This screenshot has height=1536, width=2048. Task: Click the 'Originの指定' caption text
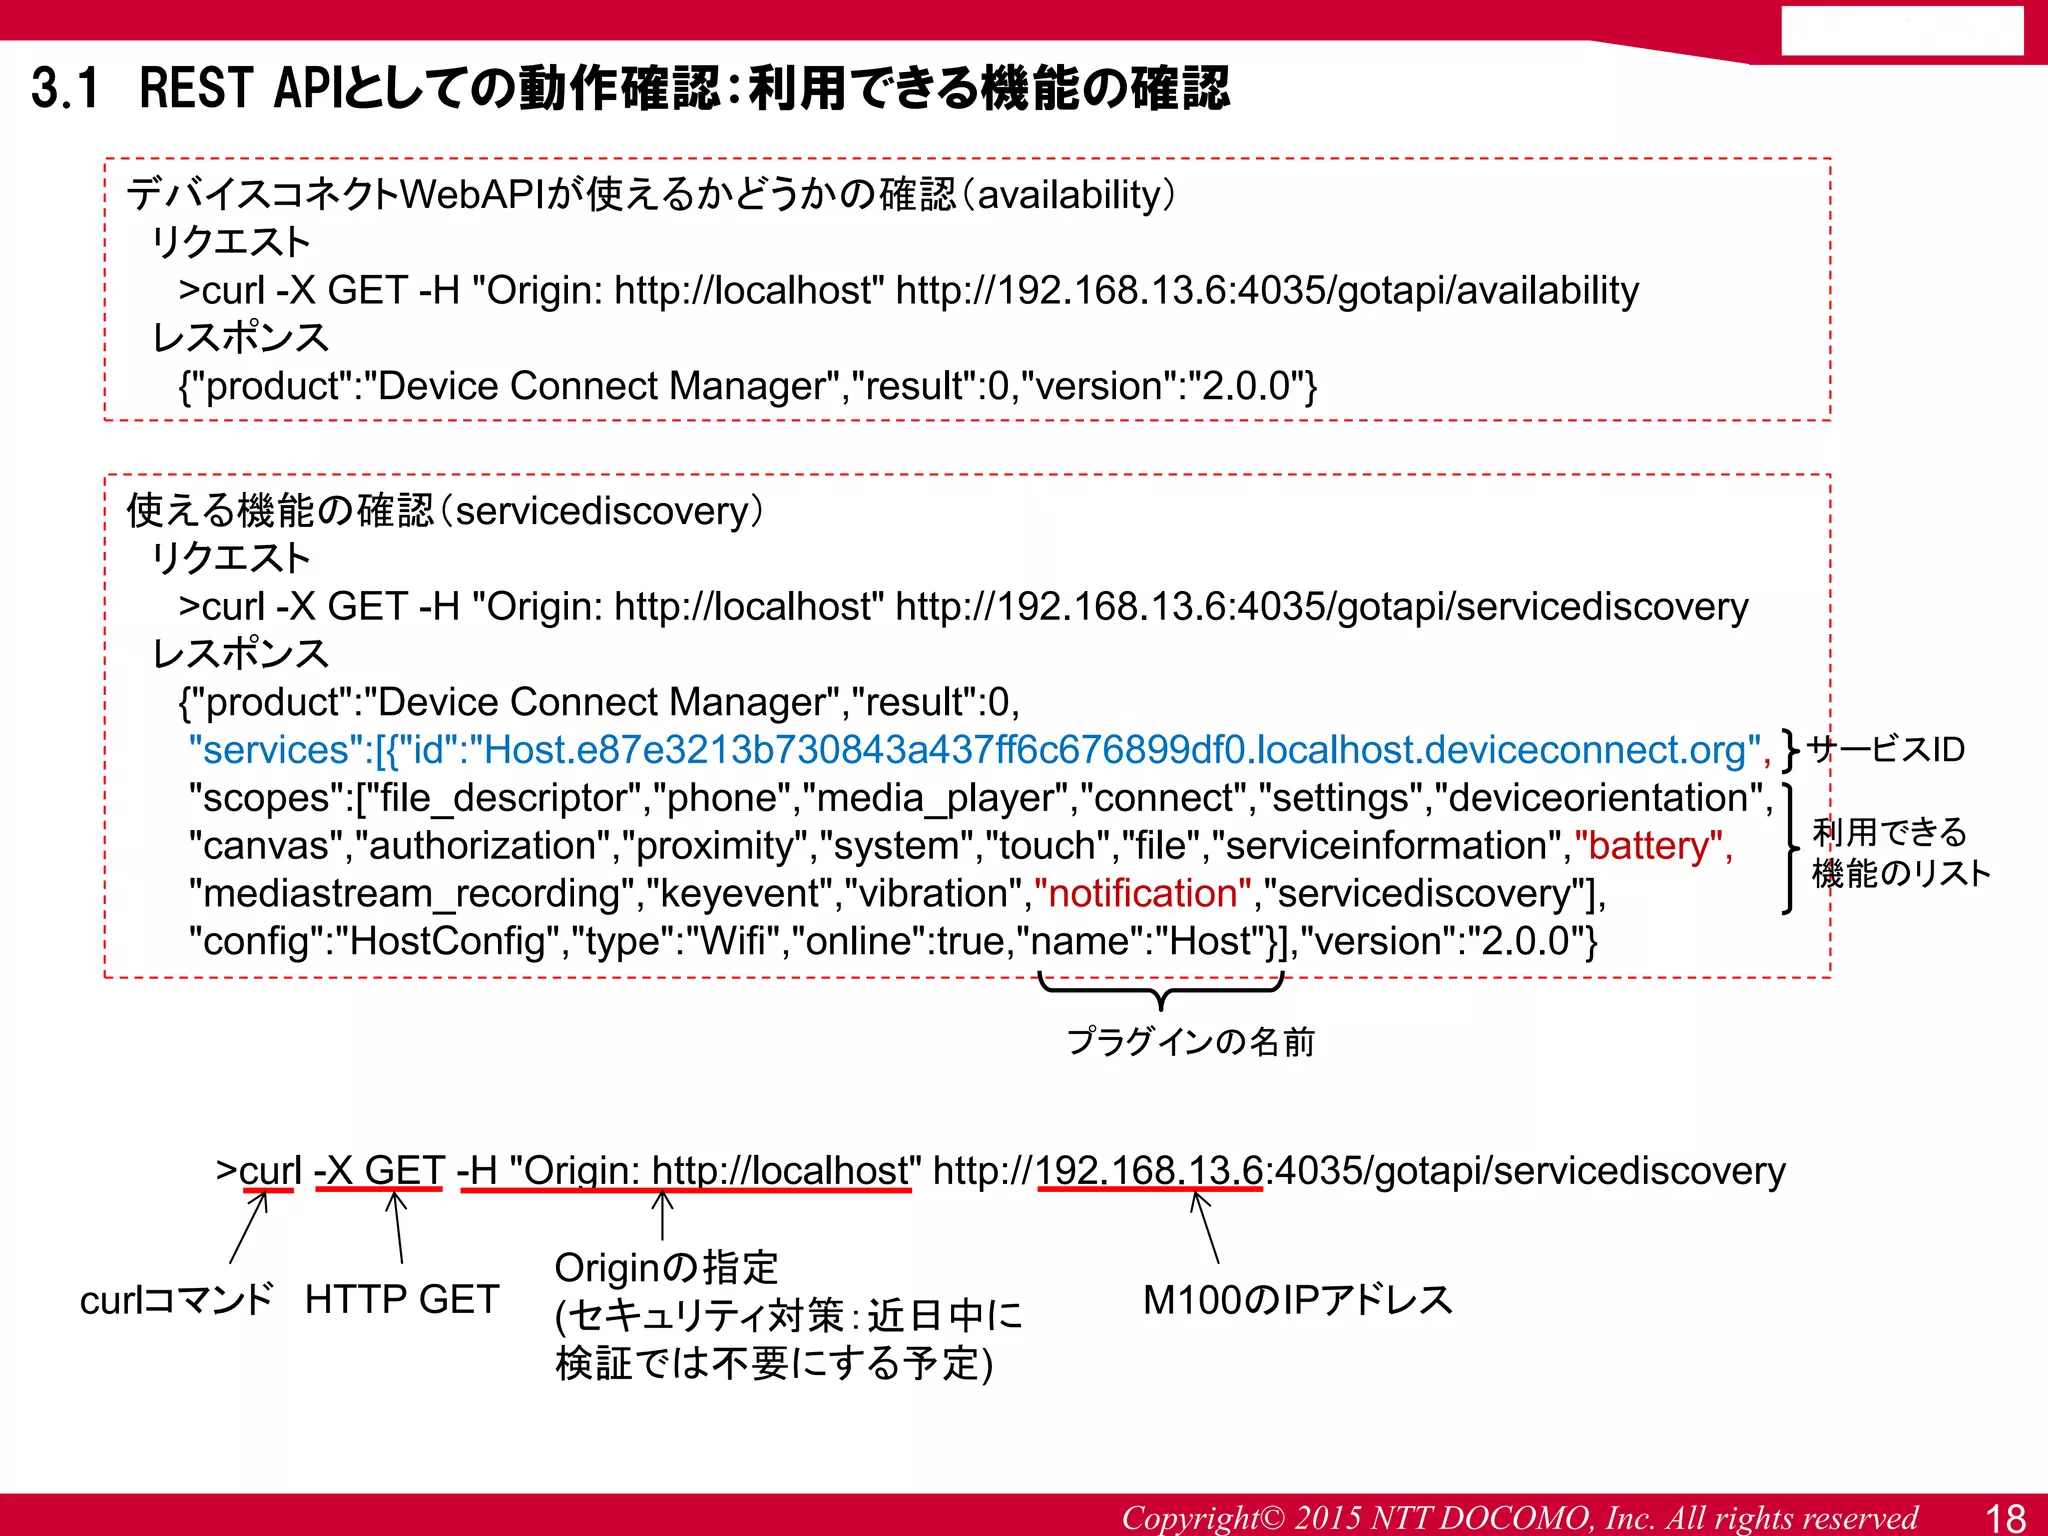coord(666,1267)
